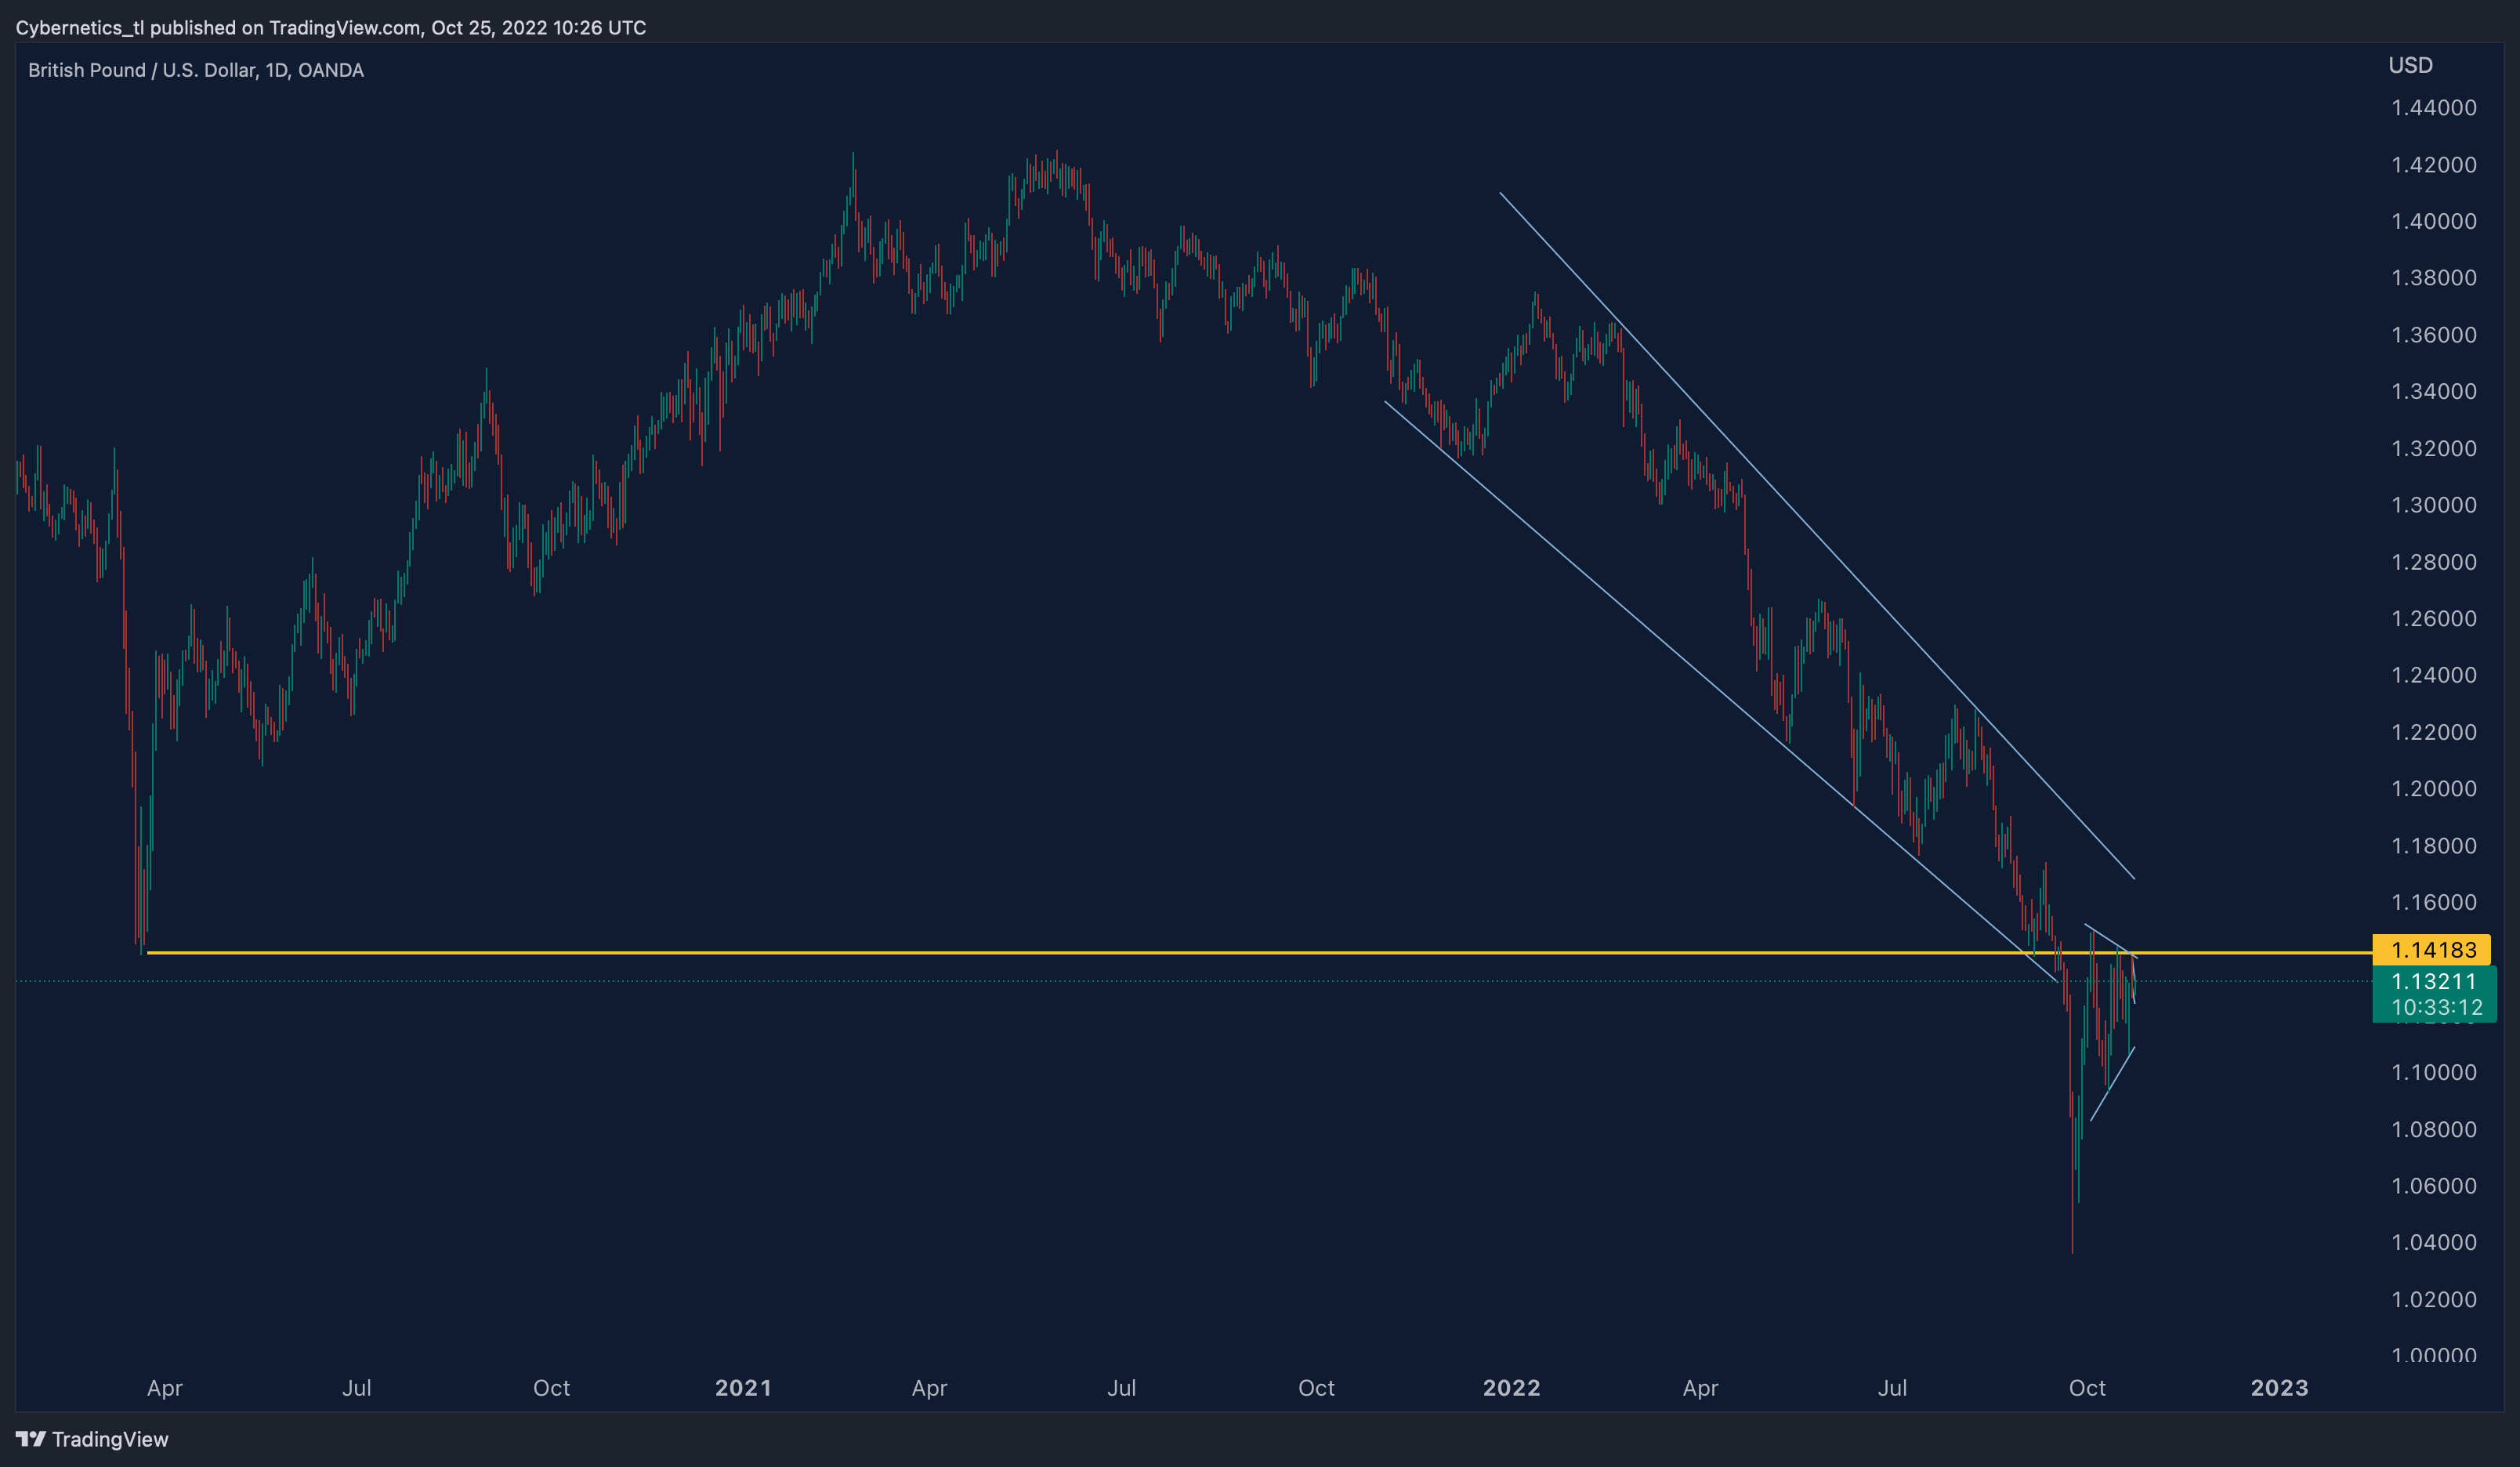Image resolution: width=2520 pixels, height=1467 pixels.
Task: Click the 1.16000 price axis label
Action: 2433,902
